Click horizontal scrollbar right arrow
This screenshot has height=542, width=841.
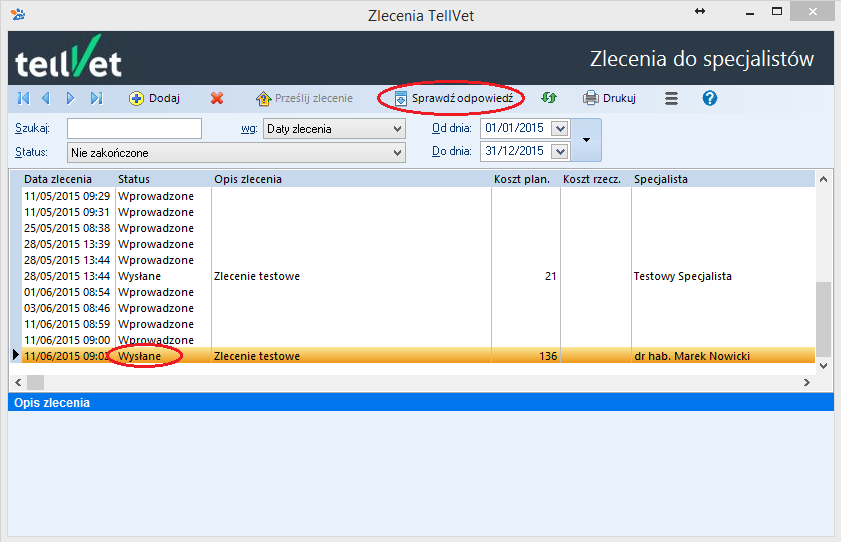[x=807, y=382]
